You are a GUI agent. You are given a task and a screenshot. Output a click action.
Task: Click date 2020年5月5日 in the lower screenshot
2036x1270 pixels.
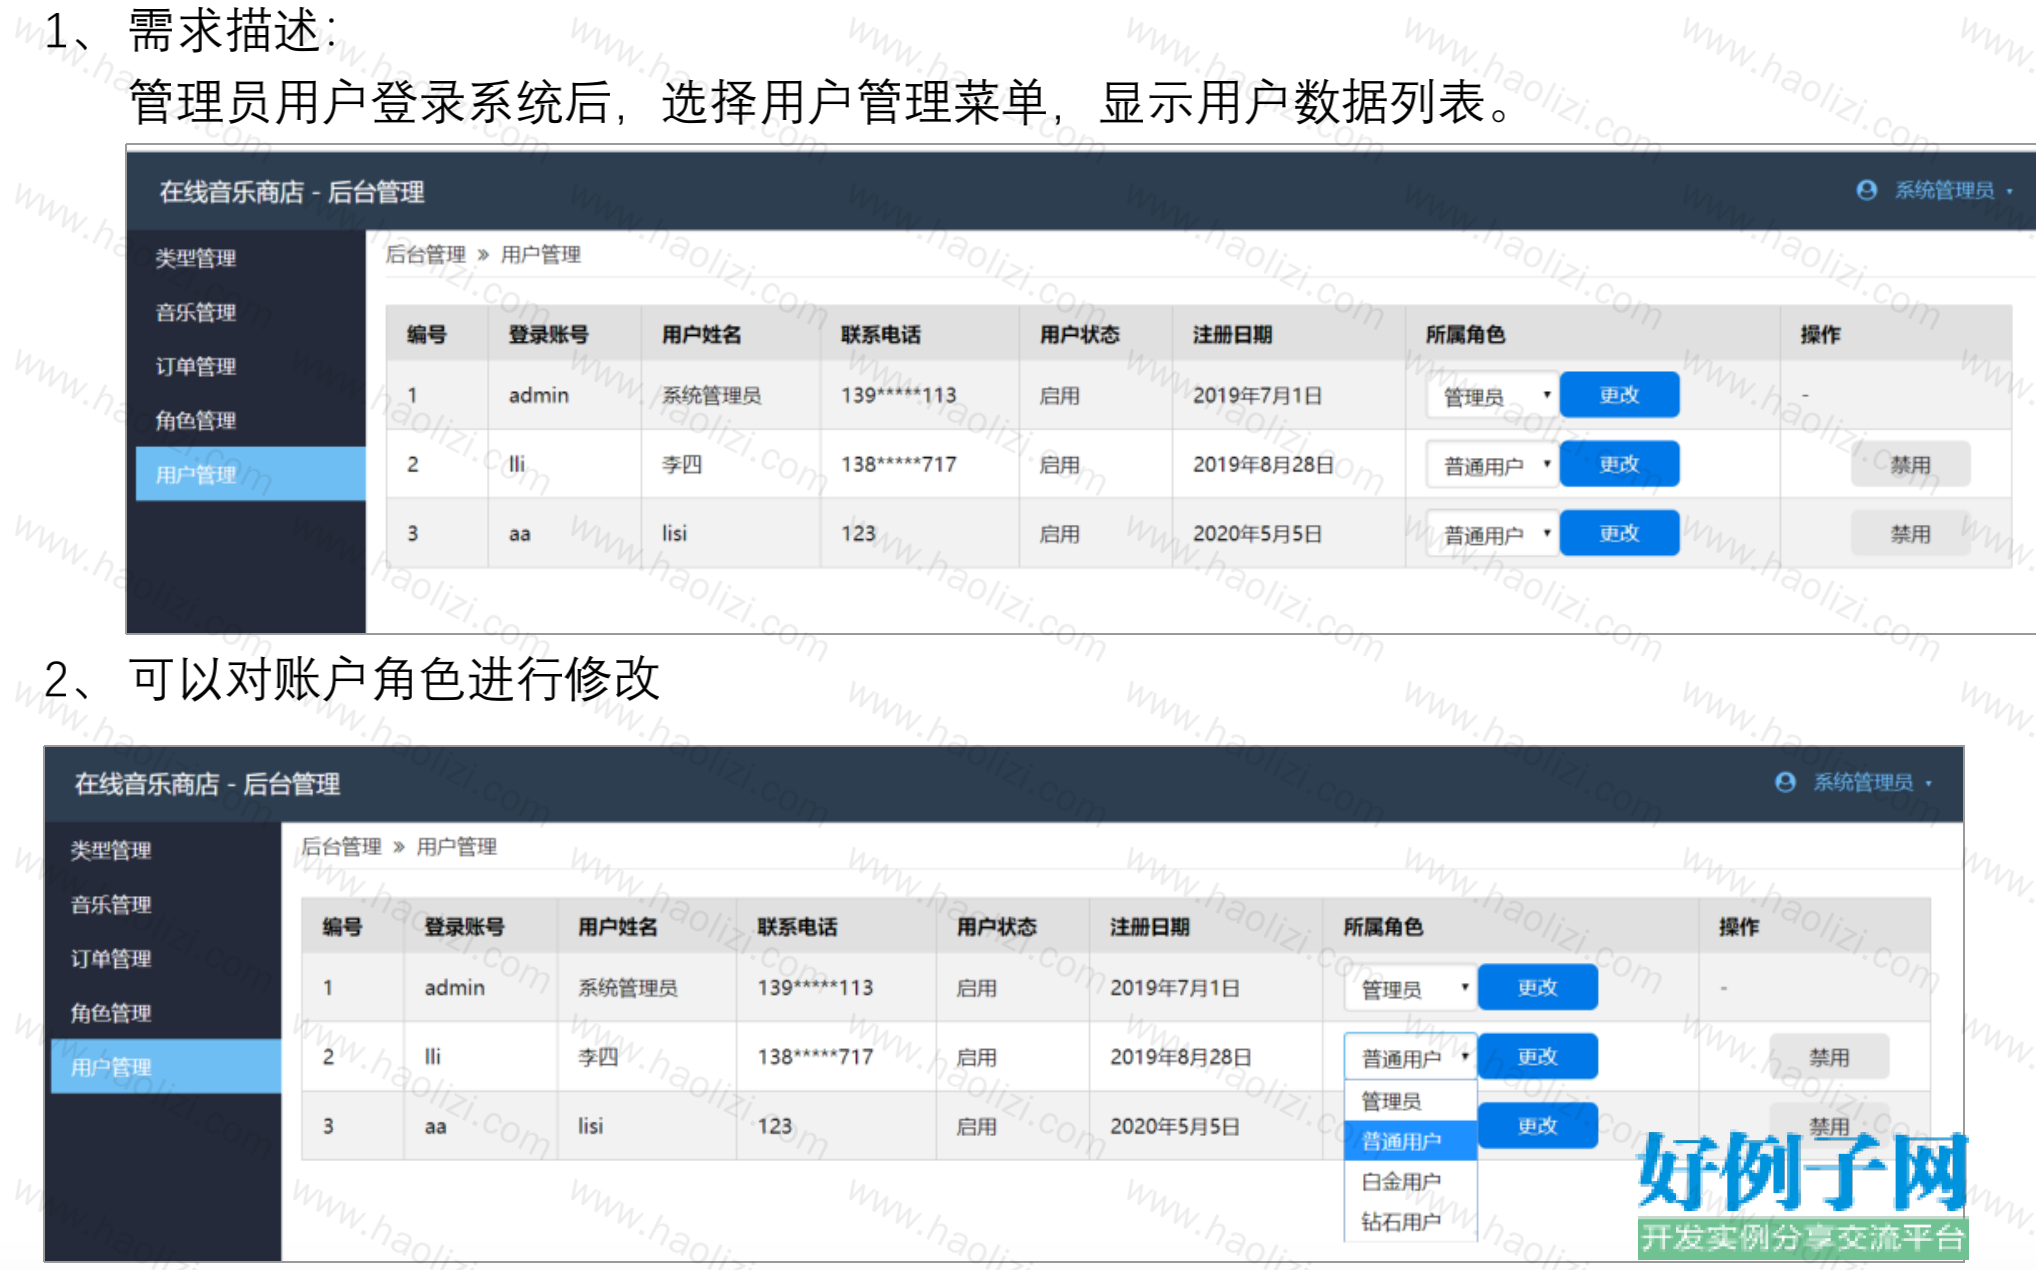1175,1126
